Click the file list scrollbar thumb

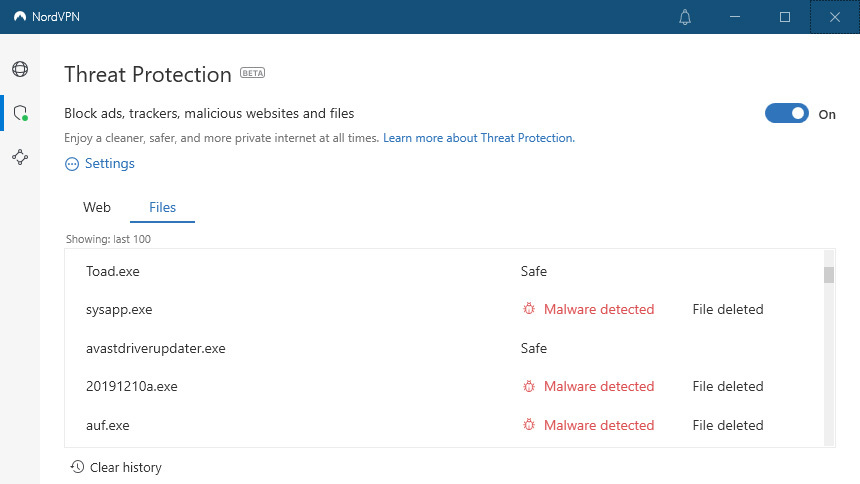click(829, 275)
